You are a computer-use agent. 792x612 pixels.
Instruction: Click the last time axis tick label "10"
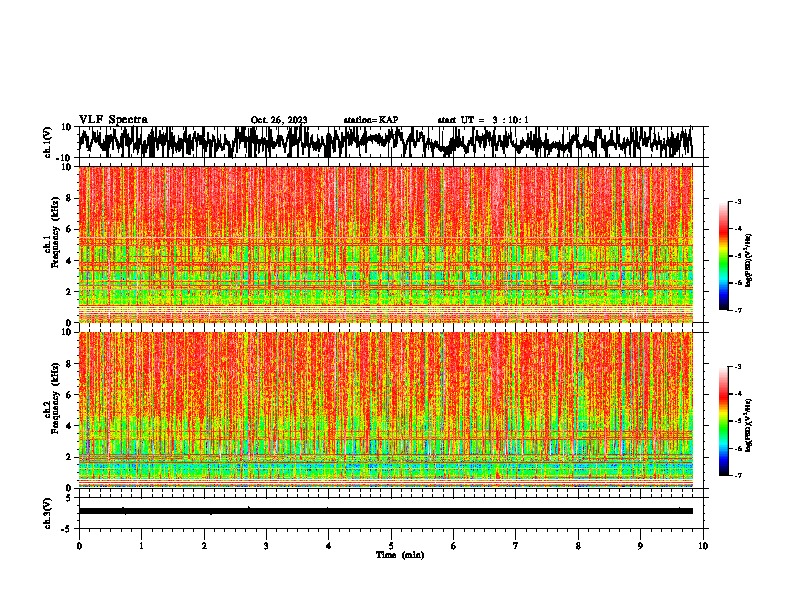[x=703, y=546]
